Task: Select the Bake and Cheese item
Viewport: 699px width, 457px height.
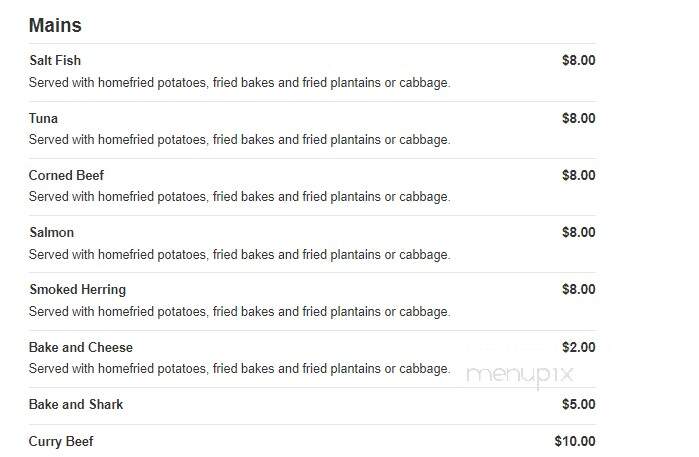Action: (81, 347)
